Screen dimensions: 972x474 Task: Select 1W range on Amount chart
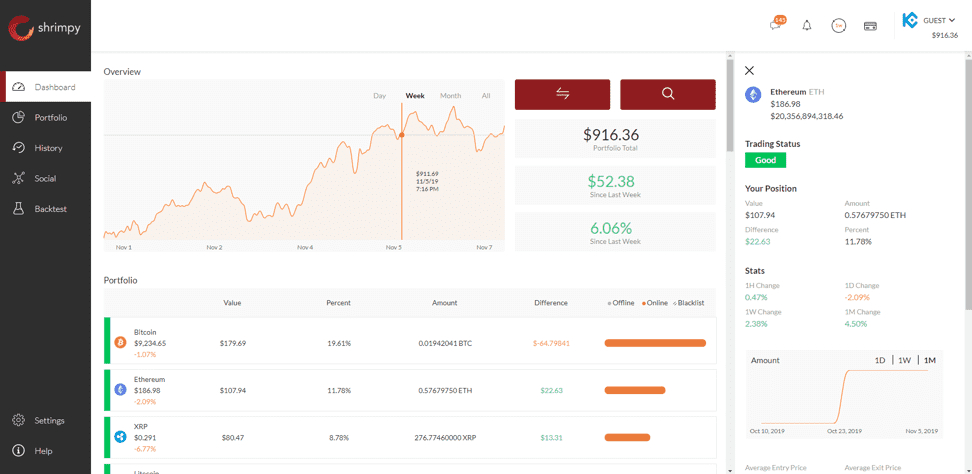(904, 360)
